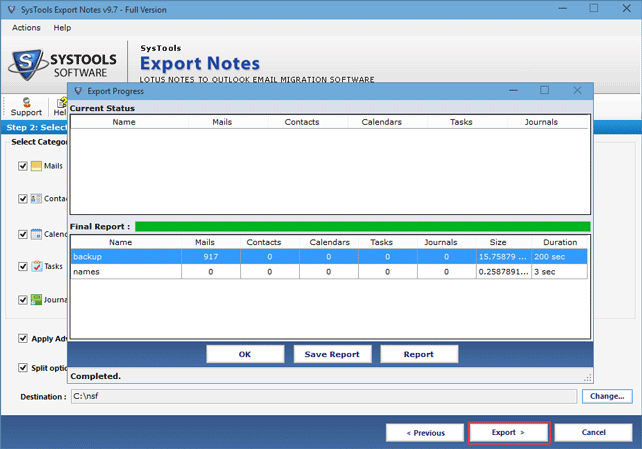Click the Export Progress dialog title icon
The image size is (642, 449).
78,91
